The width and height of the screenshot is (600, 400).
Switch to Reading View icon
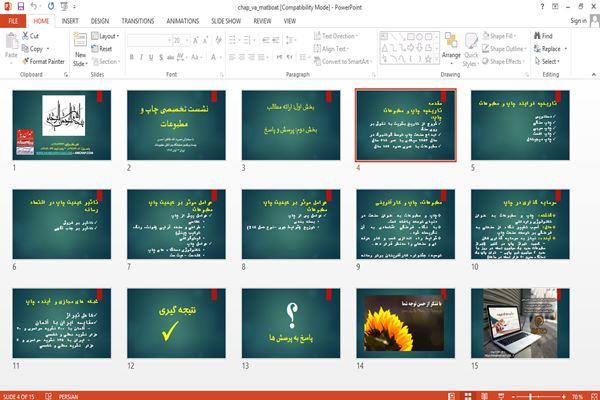coord(484,396)
